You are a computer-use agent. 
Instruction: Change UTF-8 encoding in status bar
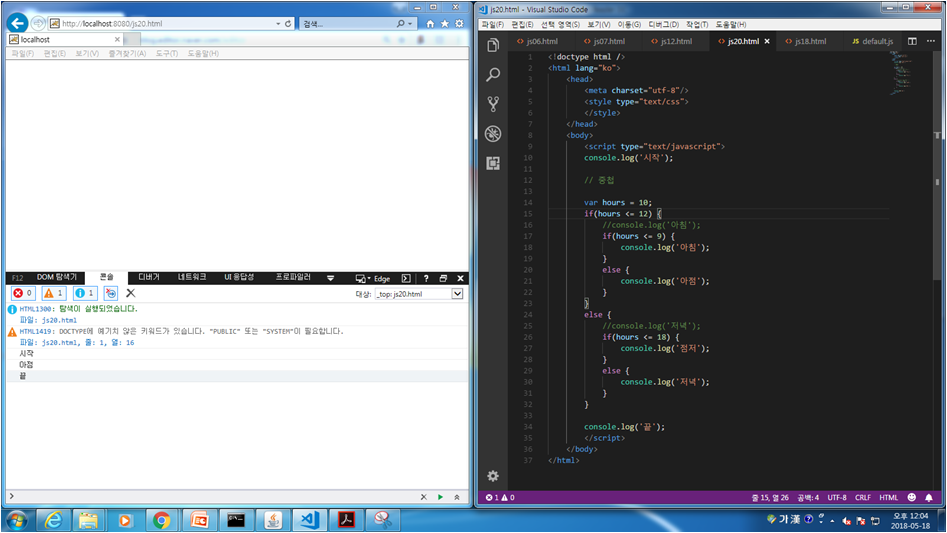click(836, 497)
